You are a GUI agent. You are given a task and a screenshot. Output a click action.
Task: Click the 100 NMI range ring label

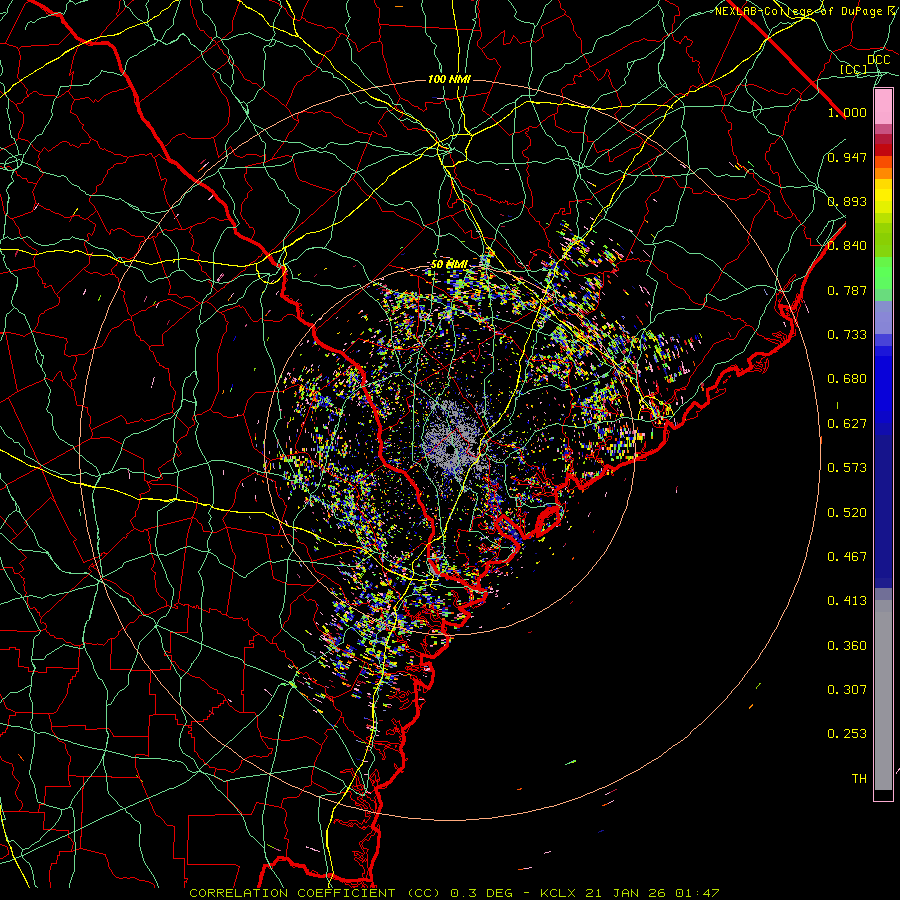(x=449, y=79)
